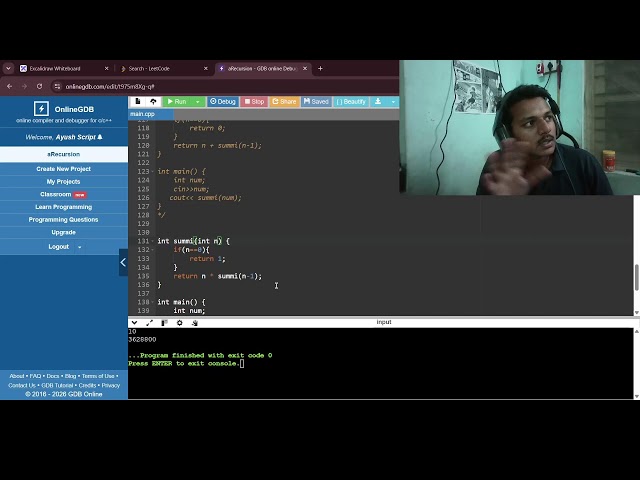Open the Docs footer link
Viewport: 640px width, 480px height.
[x=53, y=376]
